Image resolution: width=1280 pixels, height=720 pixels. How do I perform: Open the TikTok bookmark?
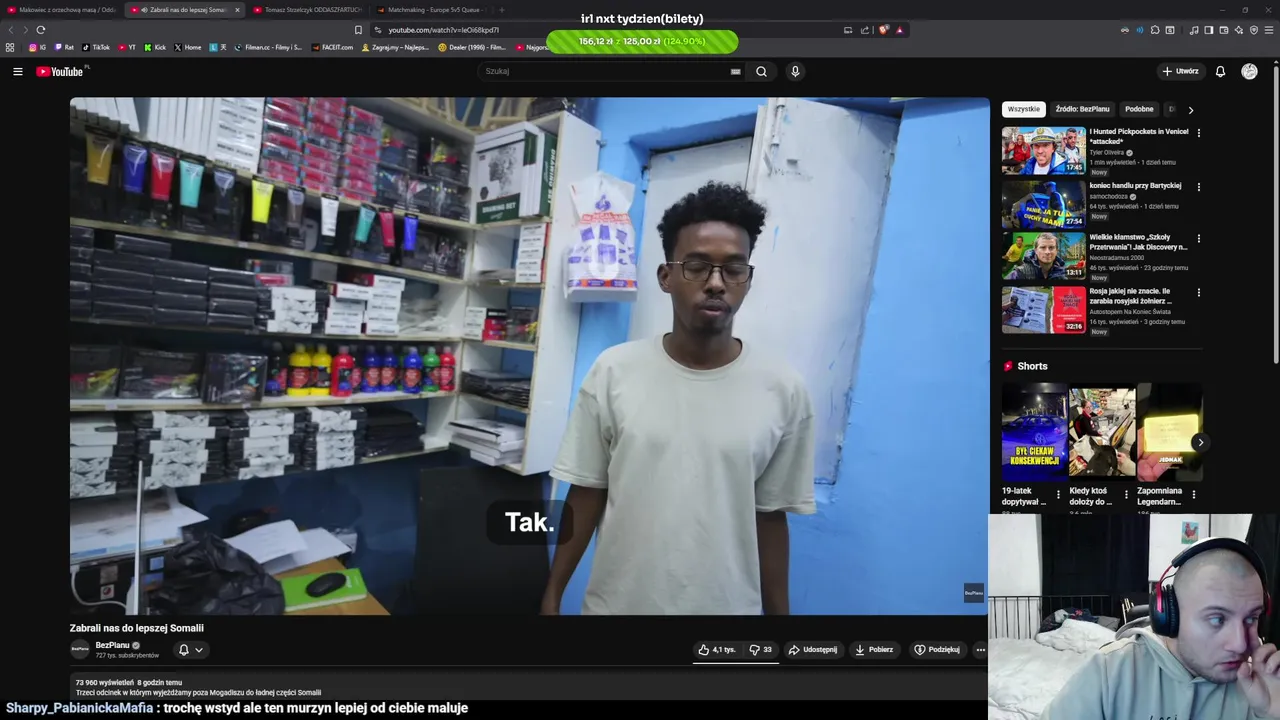click(x=96, y=47)
